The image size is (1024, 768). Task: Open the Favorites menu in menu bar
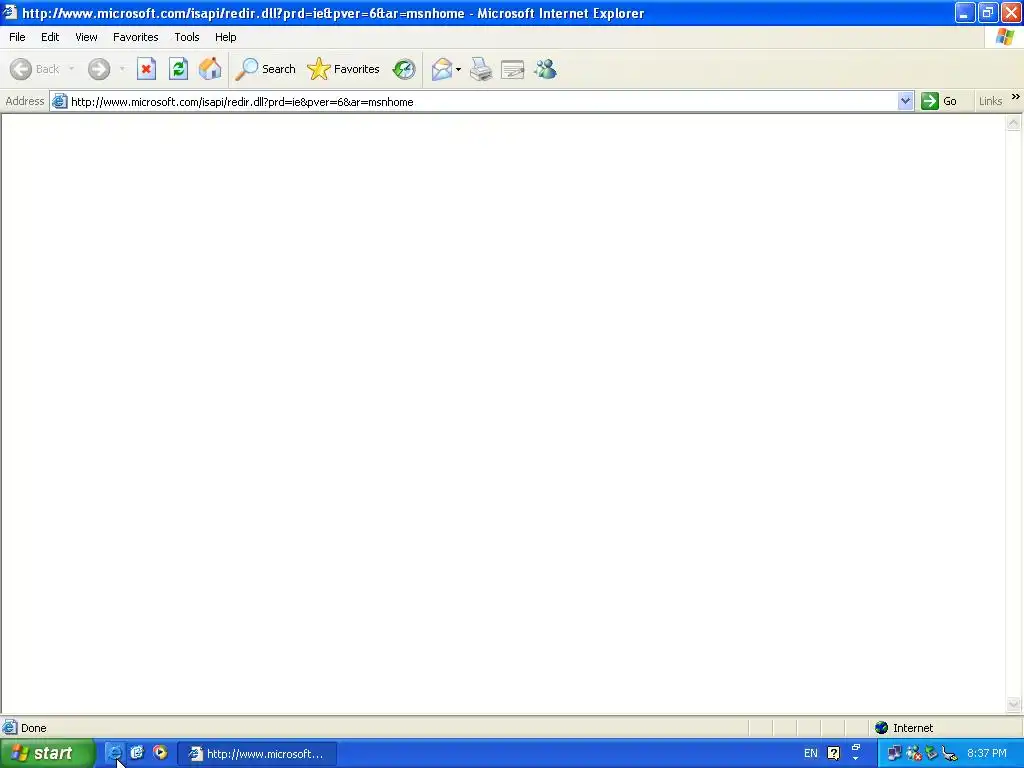coord(136,37)
